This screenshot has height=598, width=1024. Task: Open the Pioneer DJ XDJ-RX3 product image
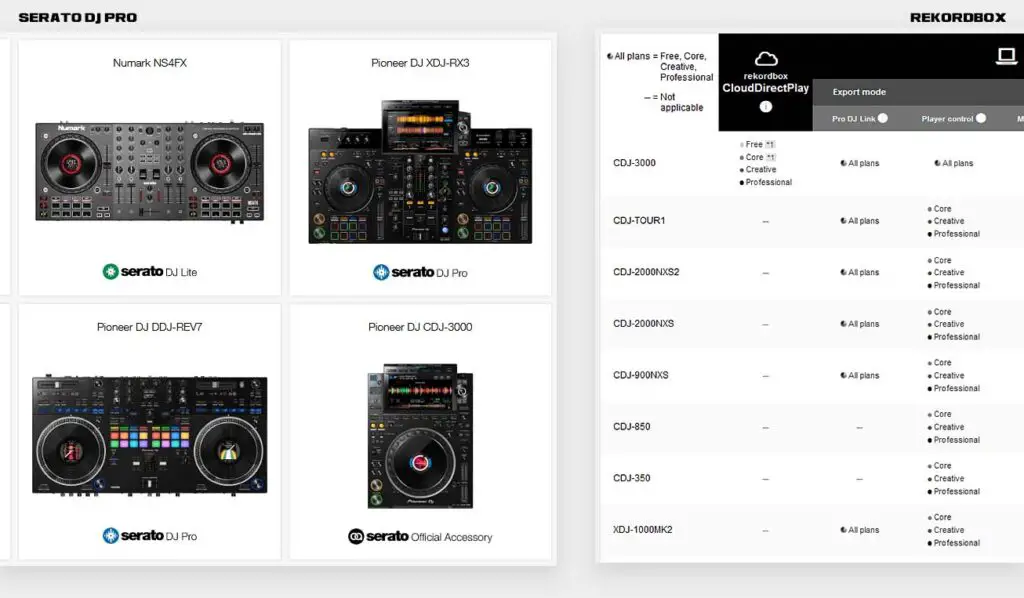pyautogui.click(x=420, y=172)
